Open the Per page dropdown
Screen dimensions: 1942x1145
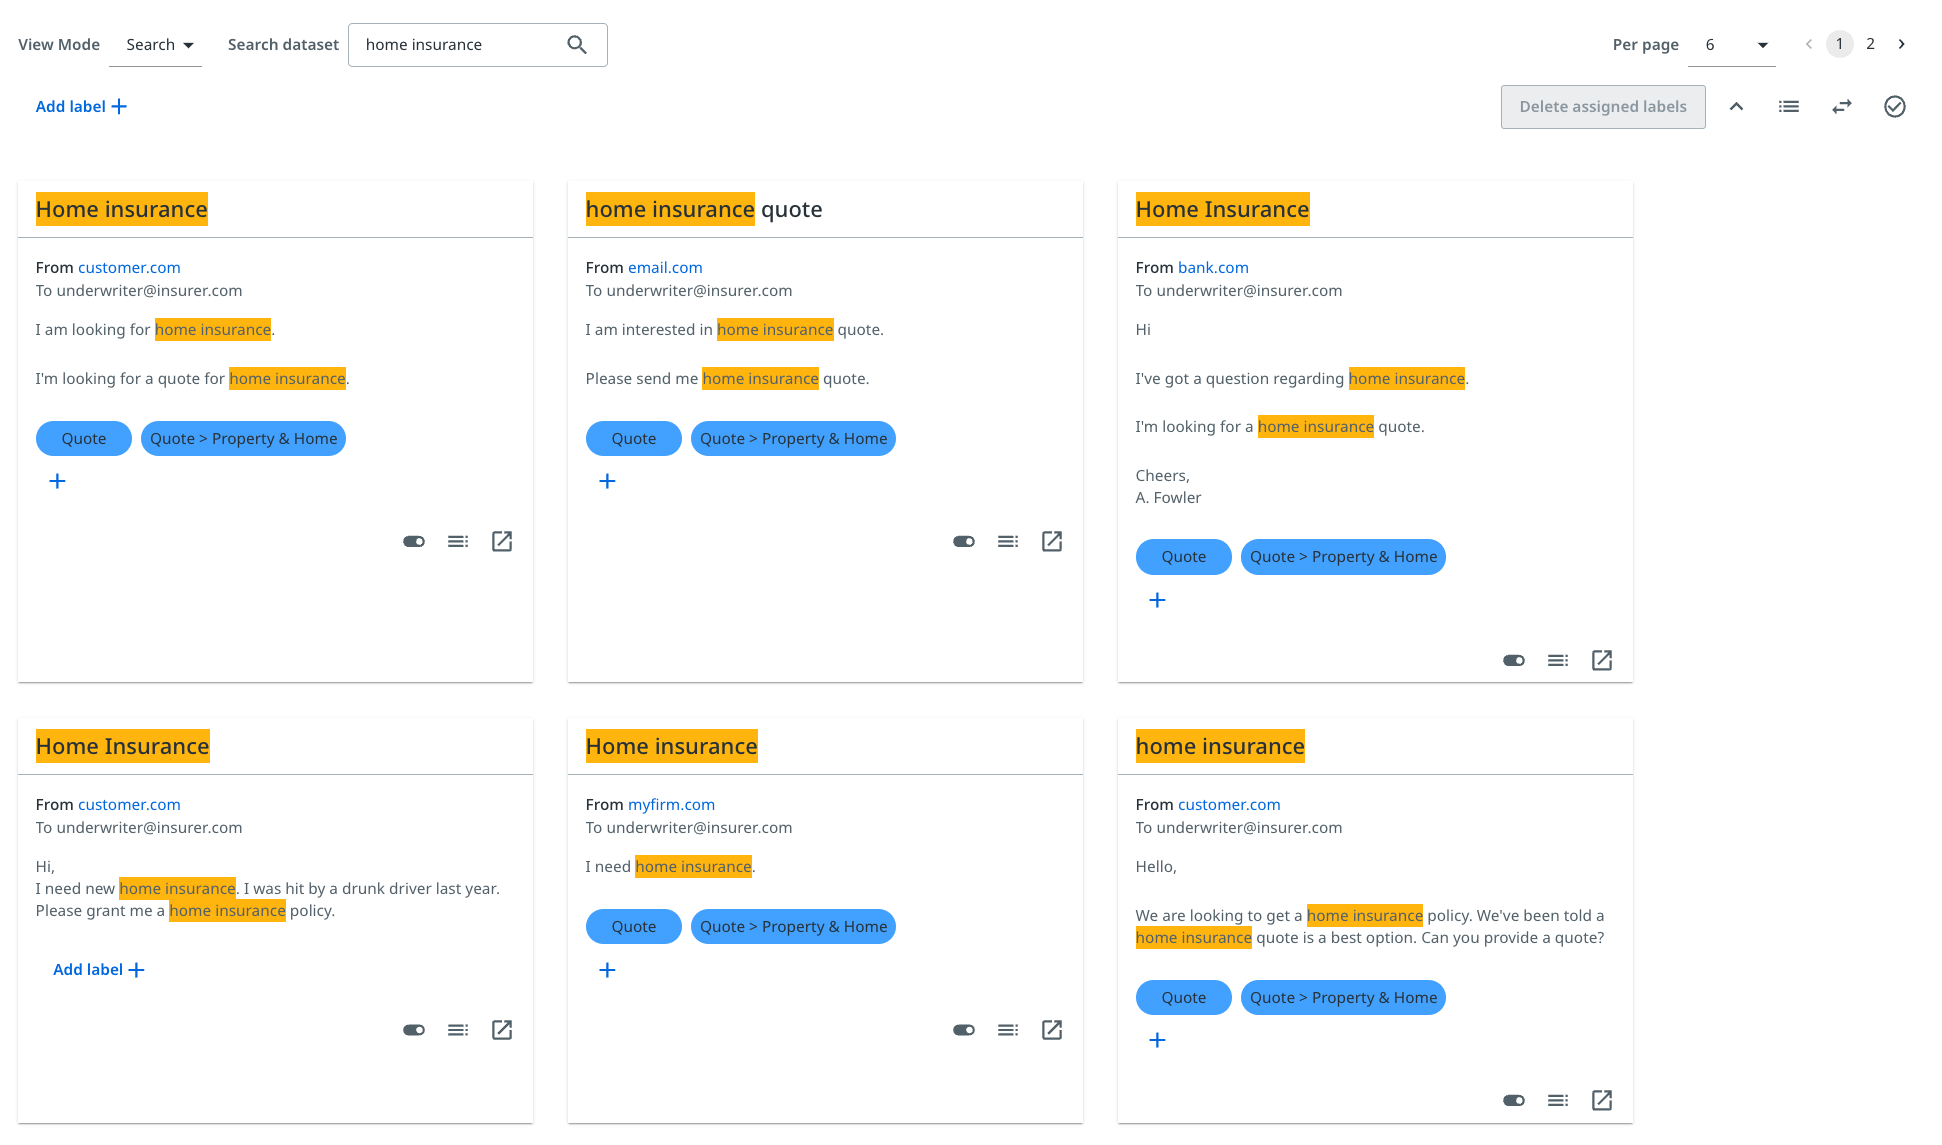[1732, 44]
